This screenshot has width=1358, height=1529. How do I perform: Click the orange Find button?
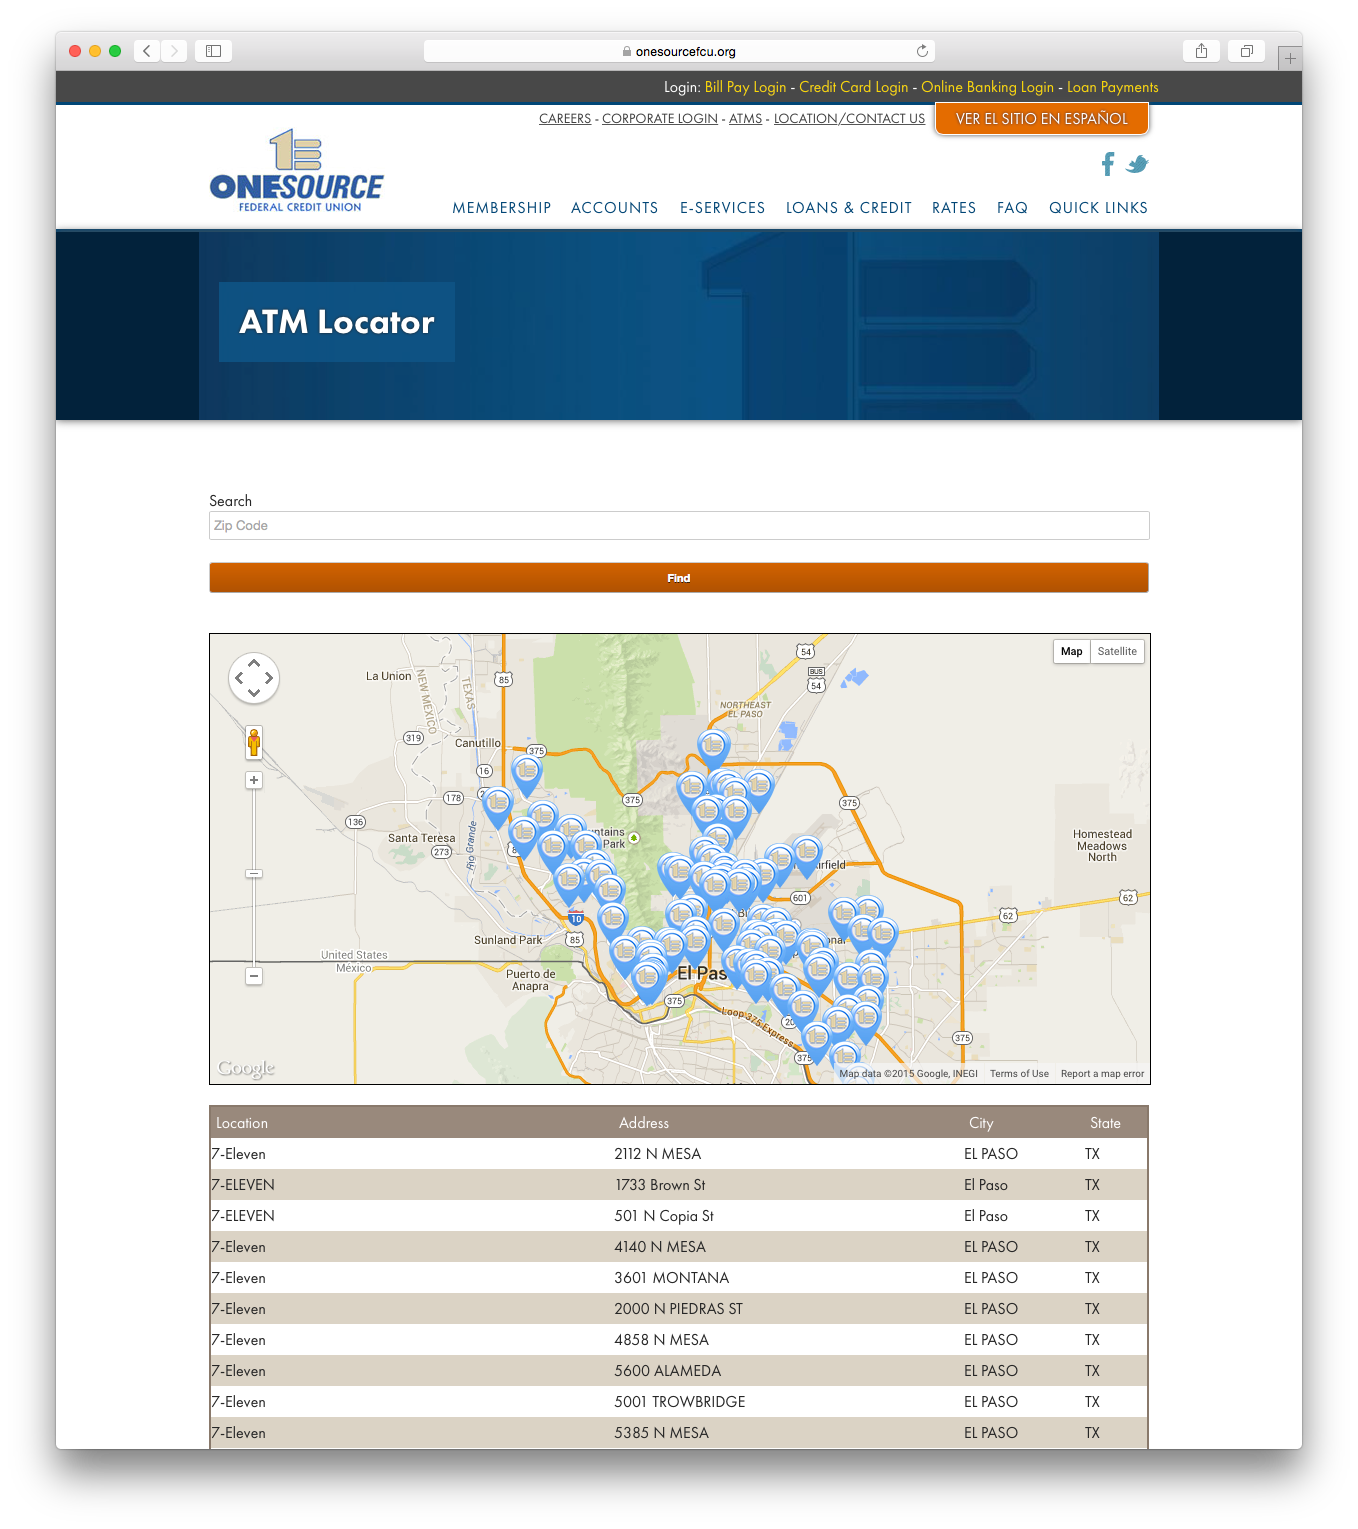679,578
